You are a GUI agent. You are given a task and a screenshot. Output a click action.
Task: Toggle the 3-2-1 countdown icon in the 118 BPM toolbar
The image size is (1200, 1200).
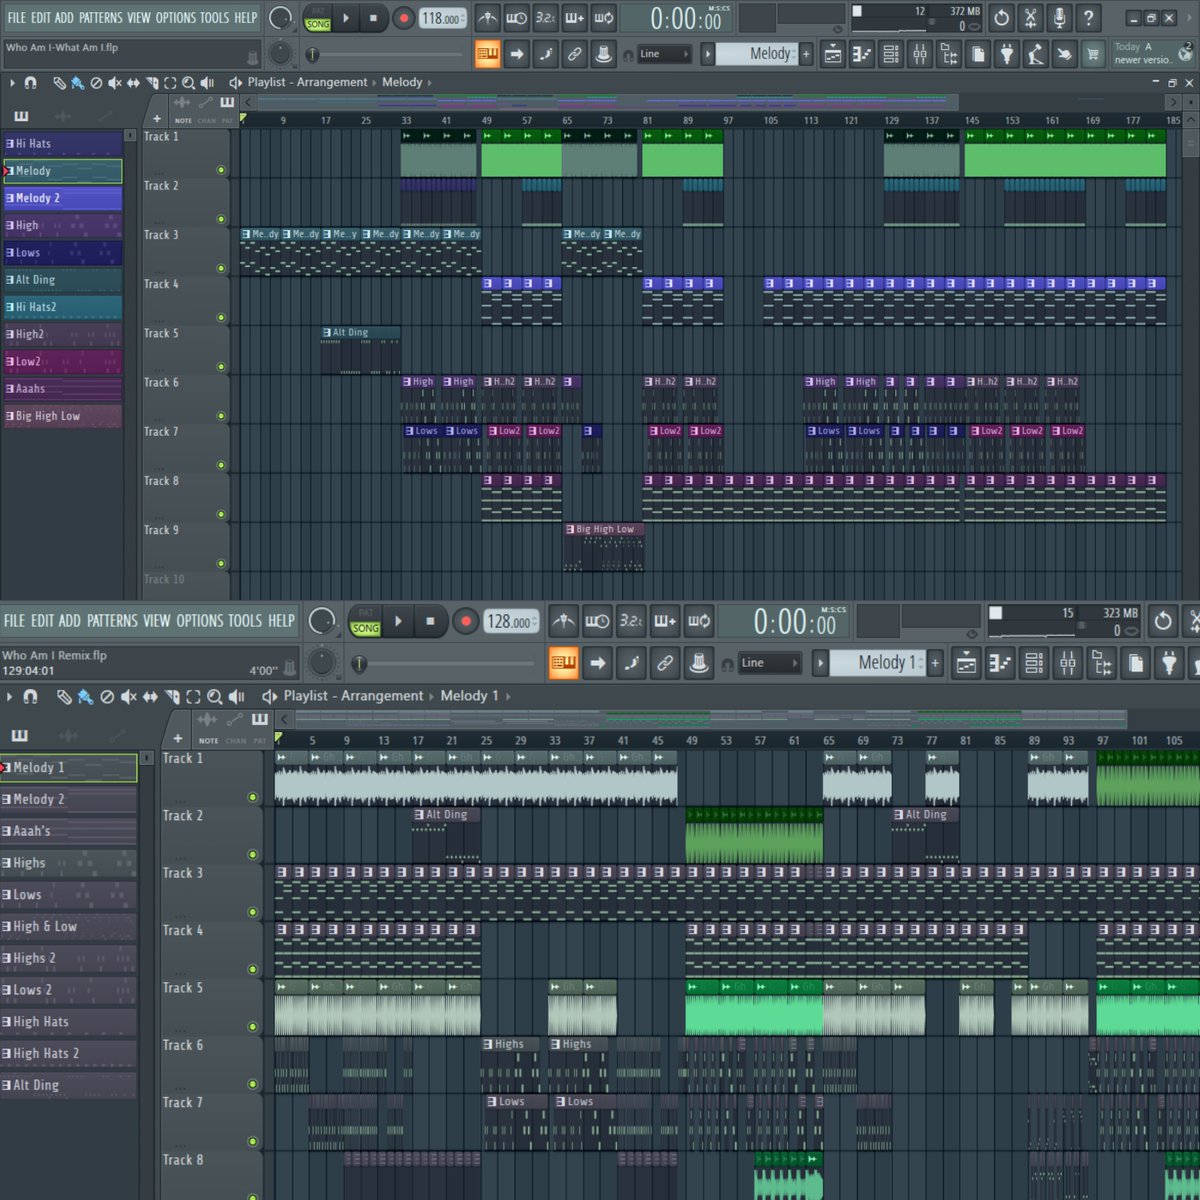pyautogui.click(x=545, y=18)
